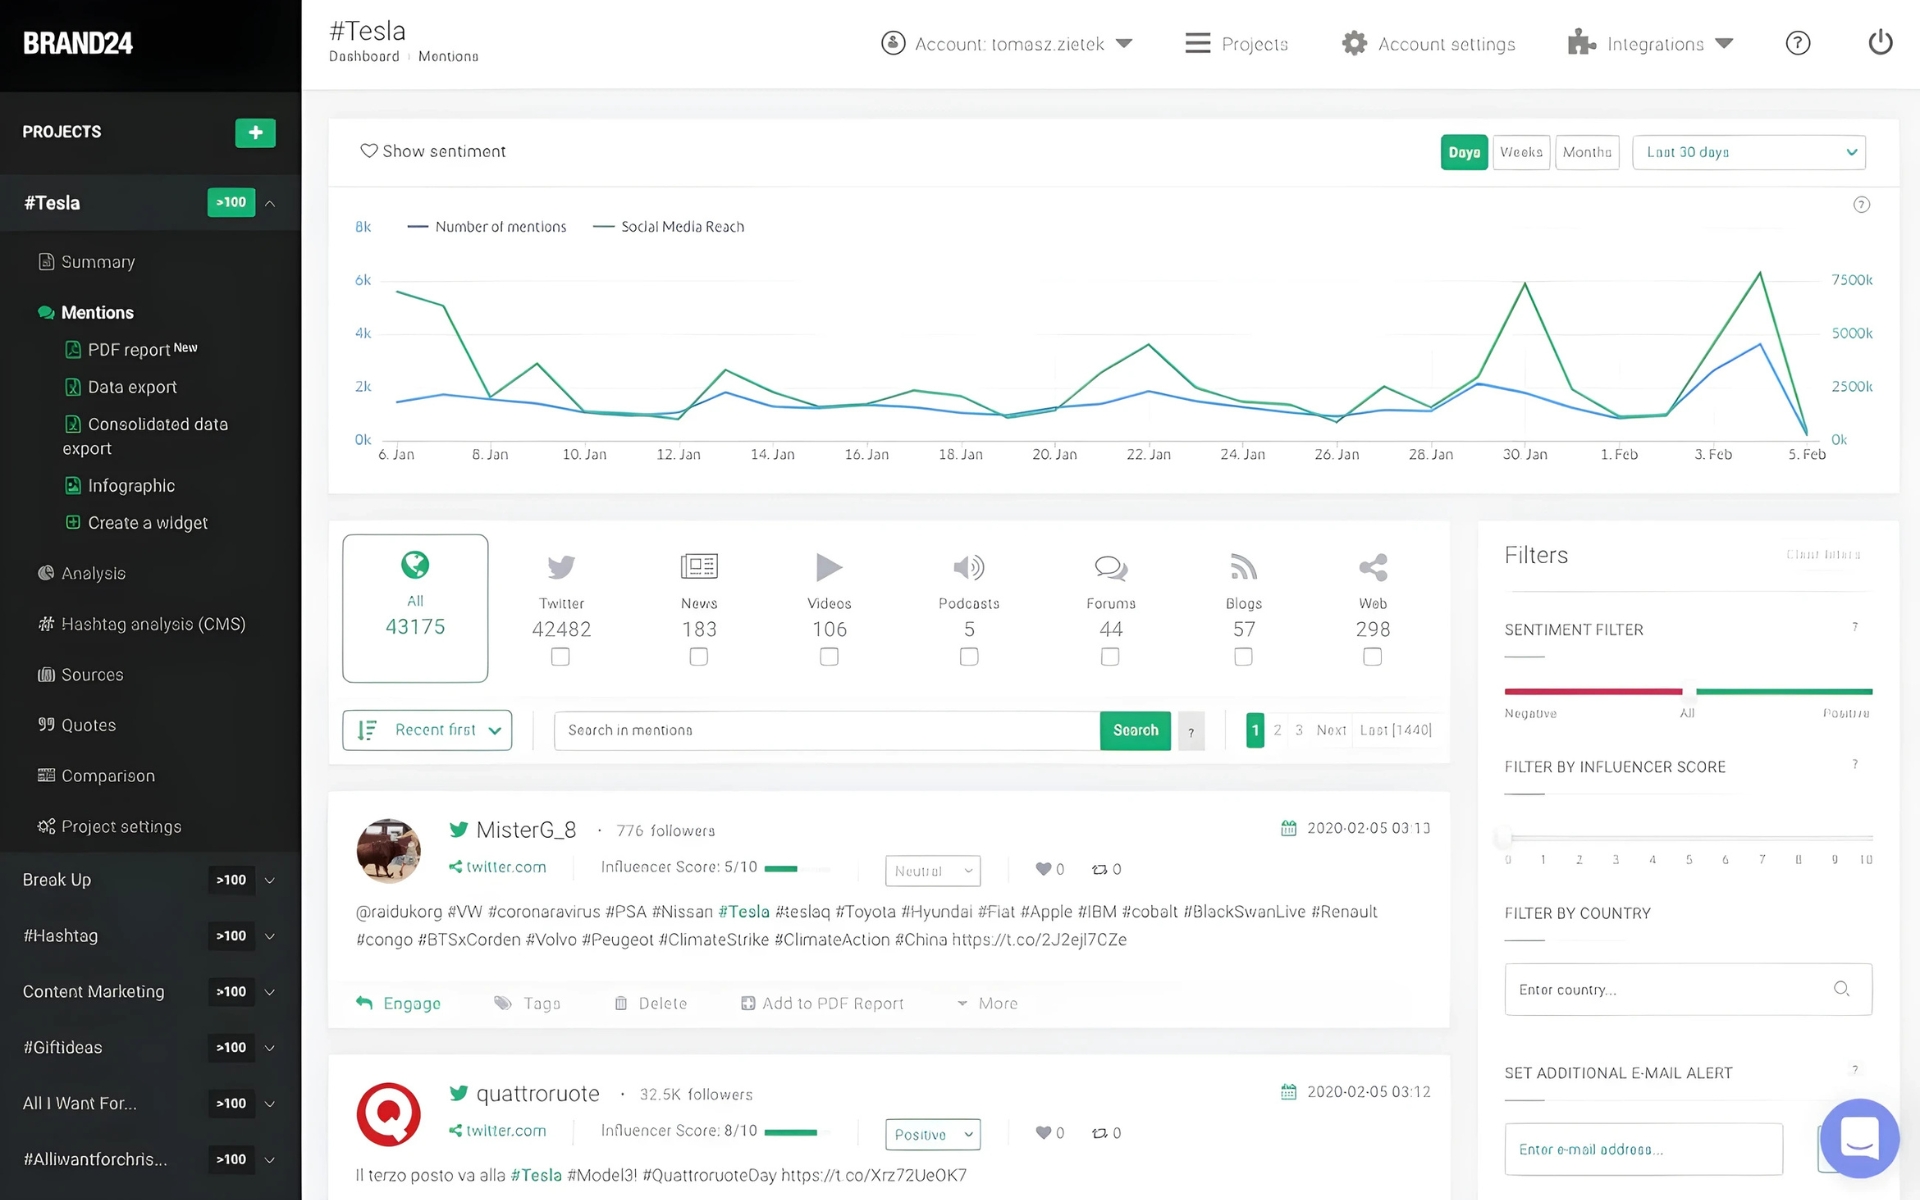
Task: Open the More menu on MisterG_8 mention
Action: (987, 1003)
